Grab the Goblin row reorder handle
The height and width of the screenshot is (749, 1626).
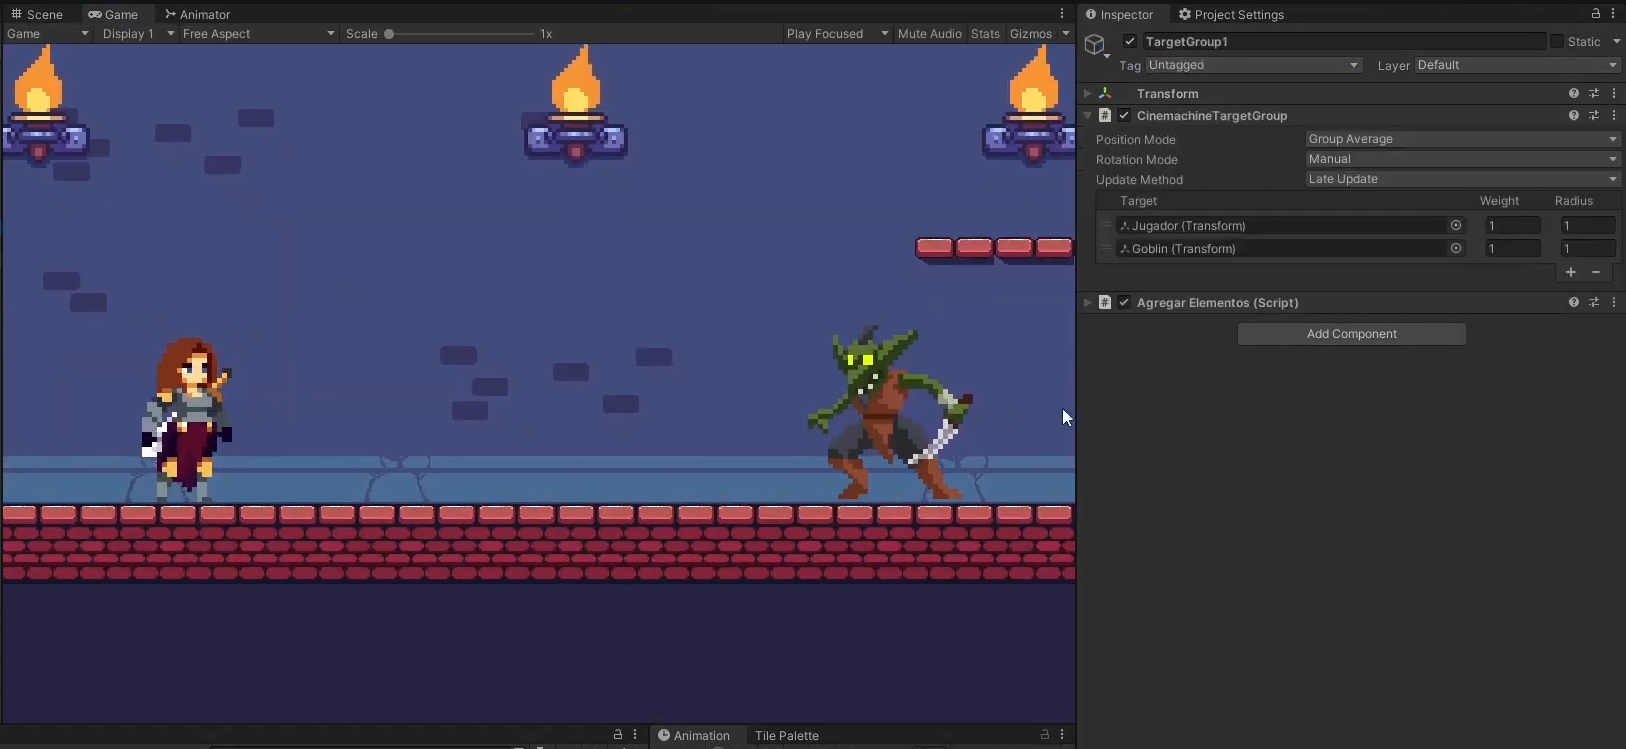[x=1106, y=248]
